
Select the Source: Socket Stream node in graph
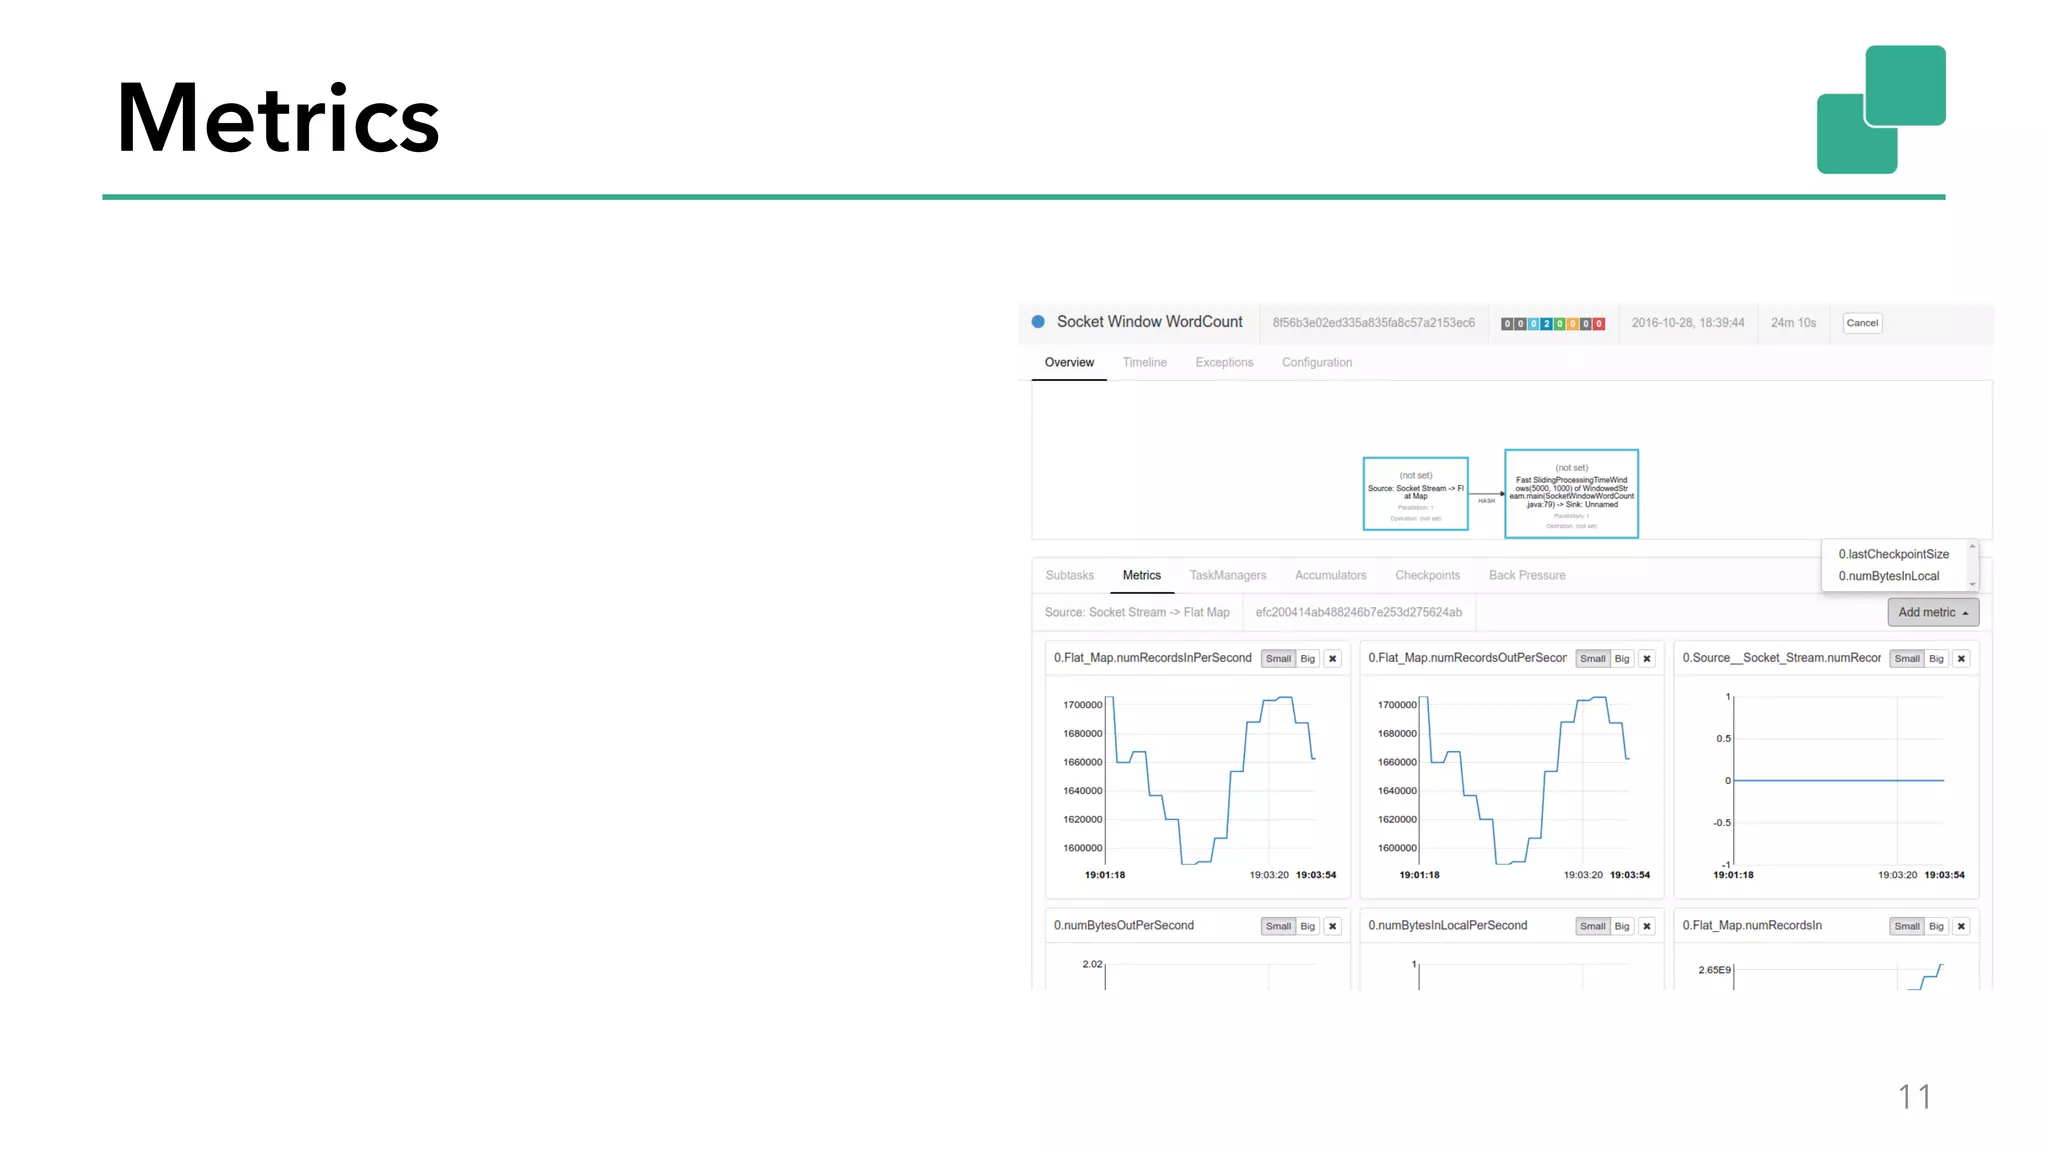(x=1415, y=494)
